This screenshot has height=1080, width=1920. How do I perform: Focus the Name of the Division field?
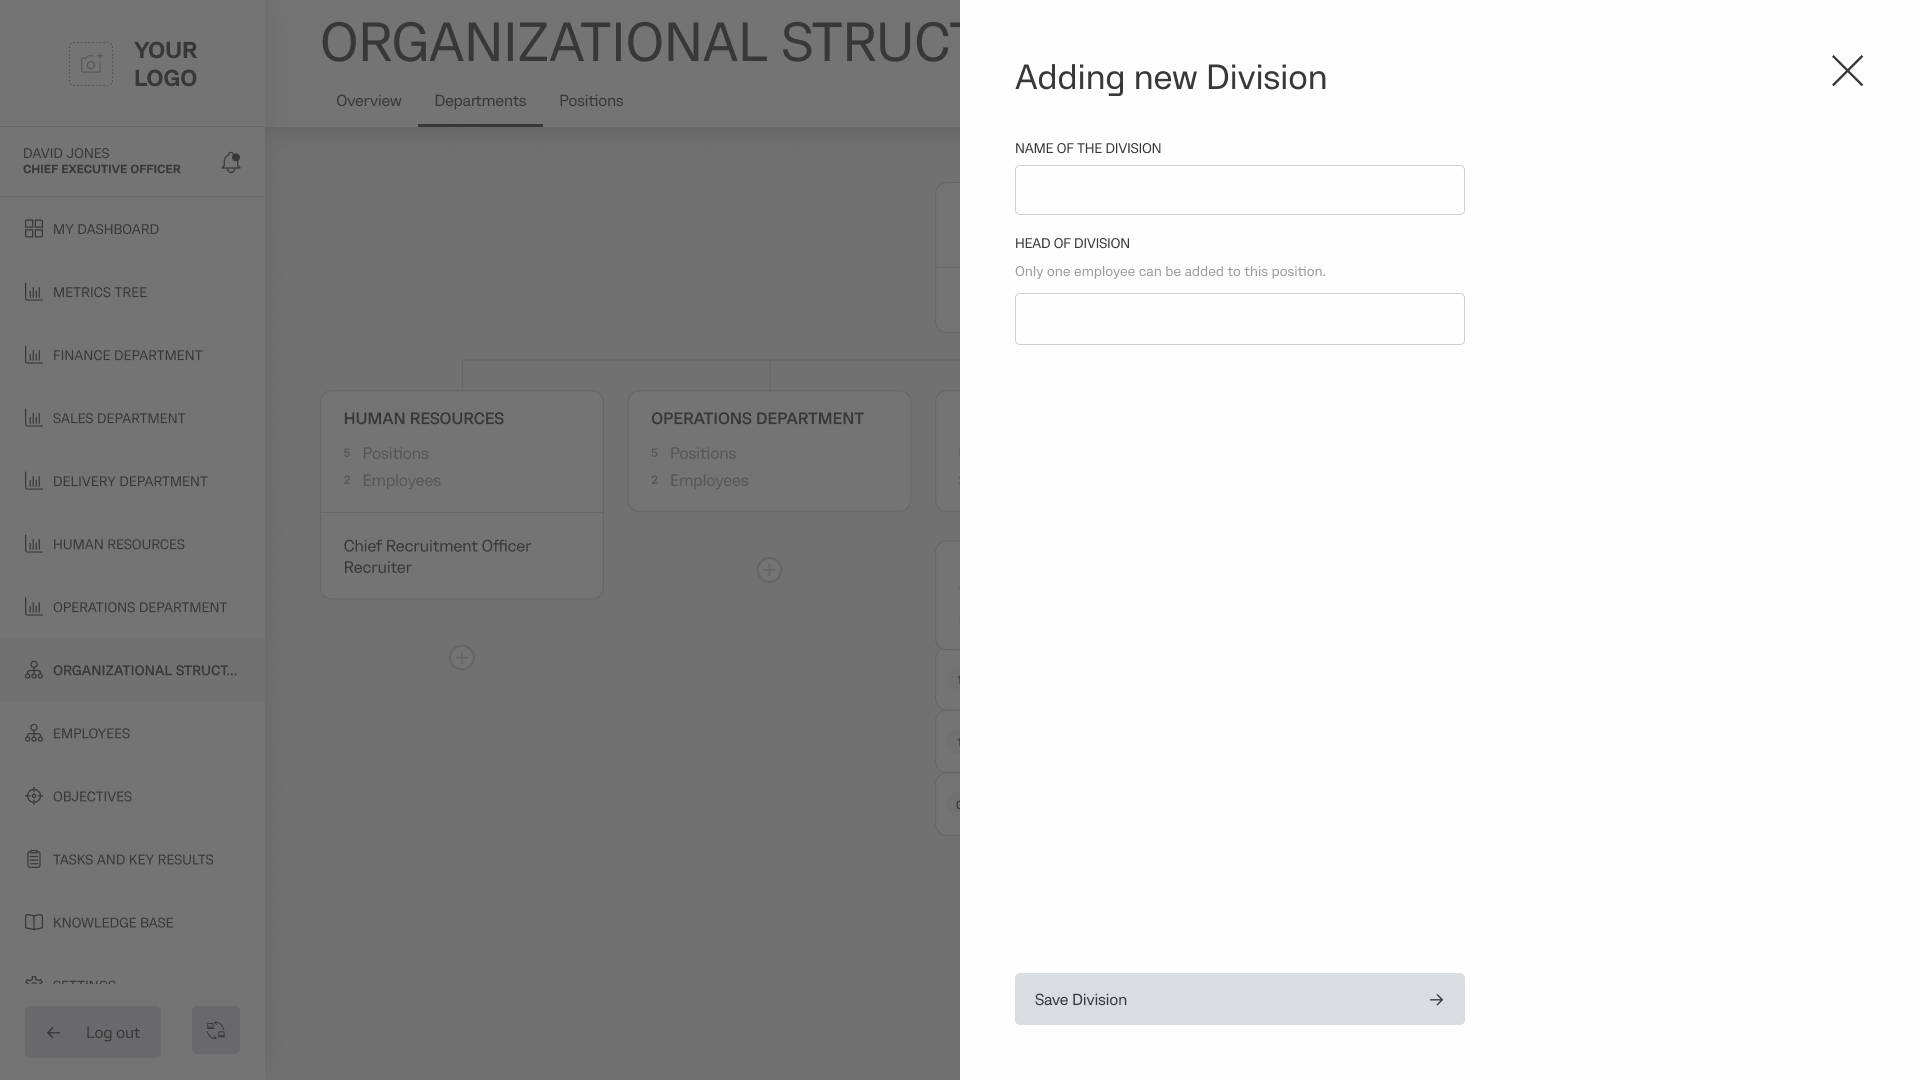1239,190
